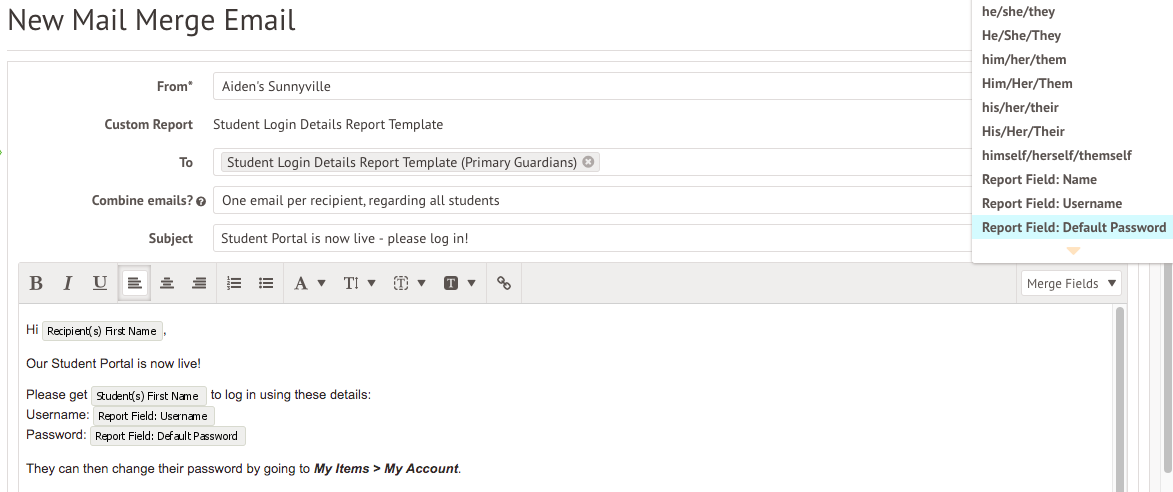Toggle underline formatting
The width and height of the screenshot is (1173, 492).
tap(100, 284)
